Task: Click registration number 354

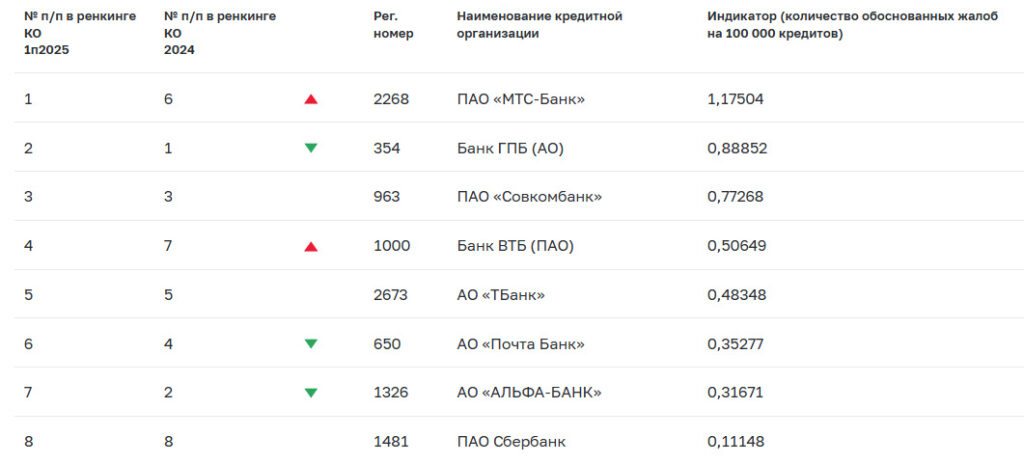Action: coord(386,148)
